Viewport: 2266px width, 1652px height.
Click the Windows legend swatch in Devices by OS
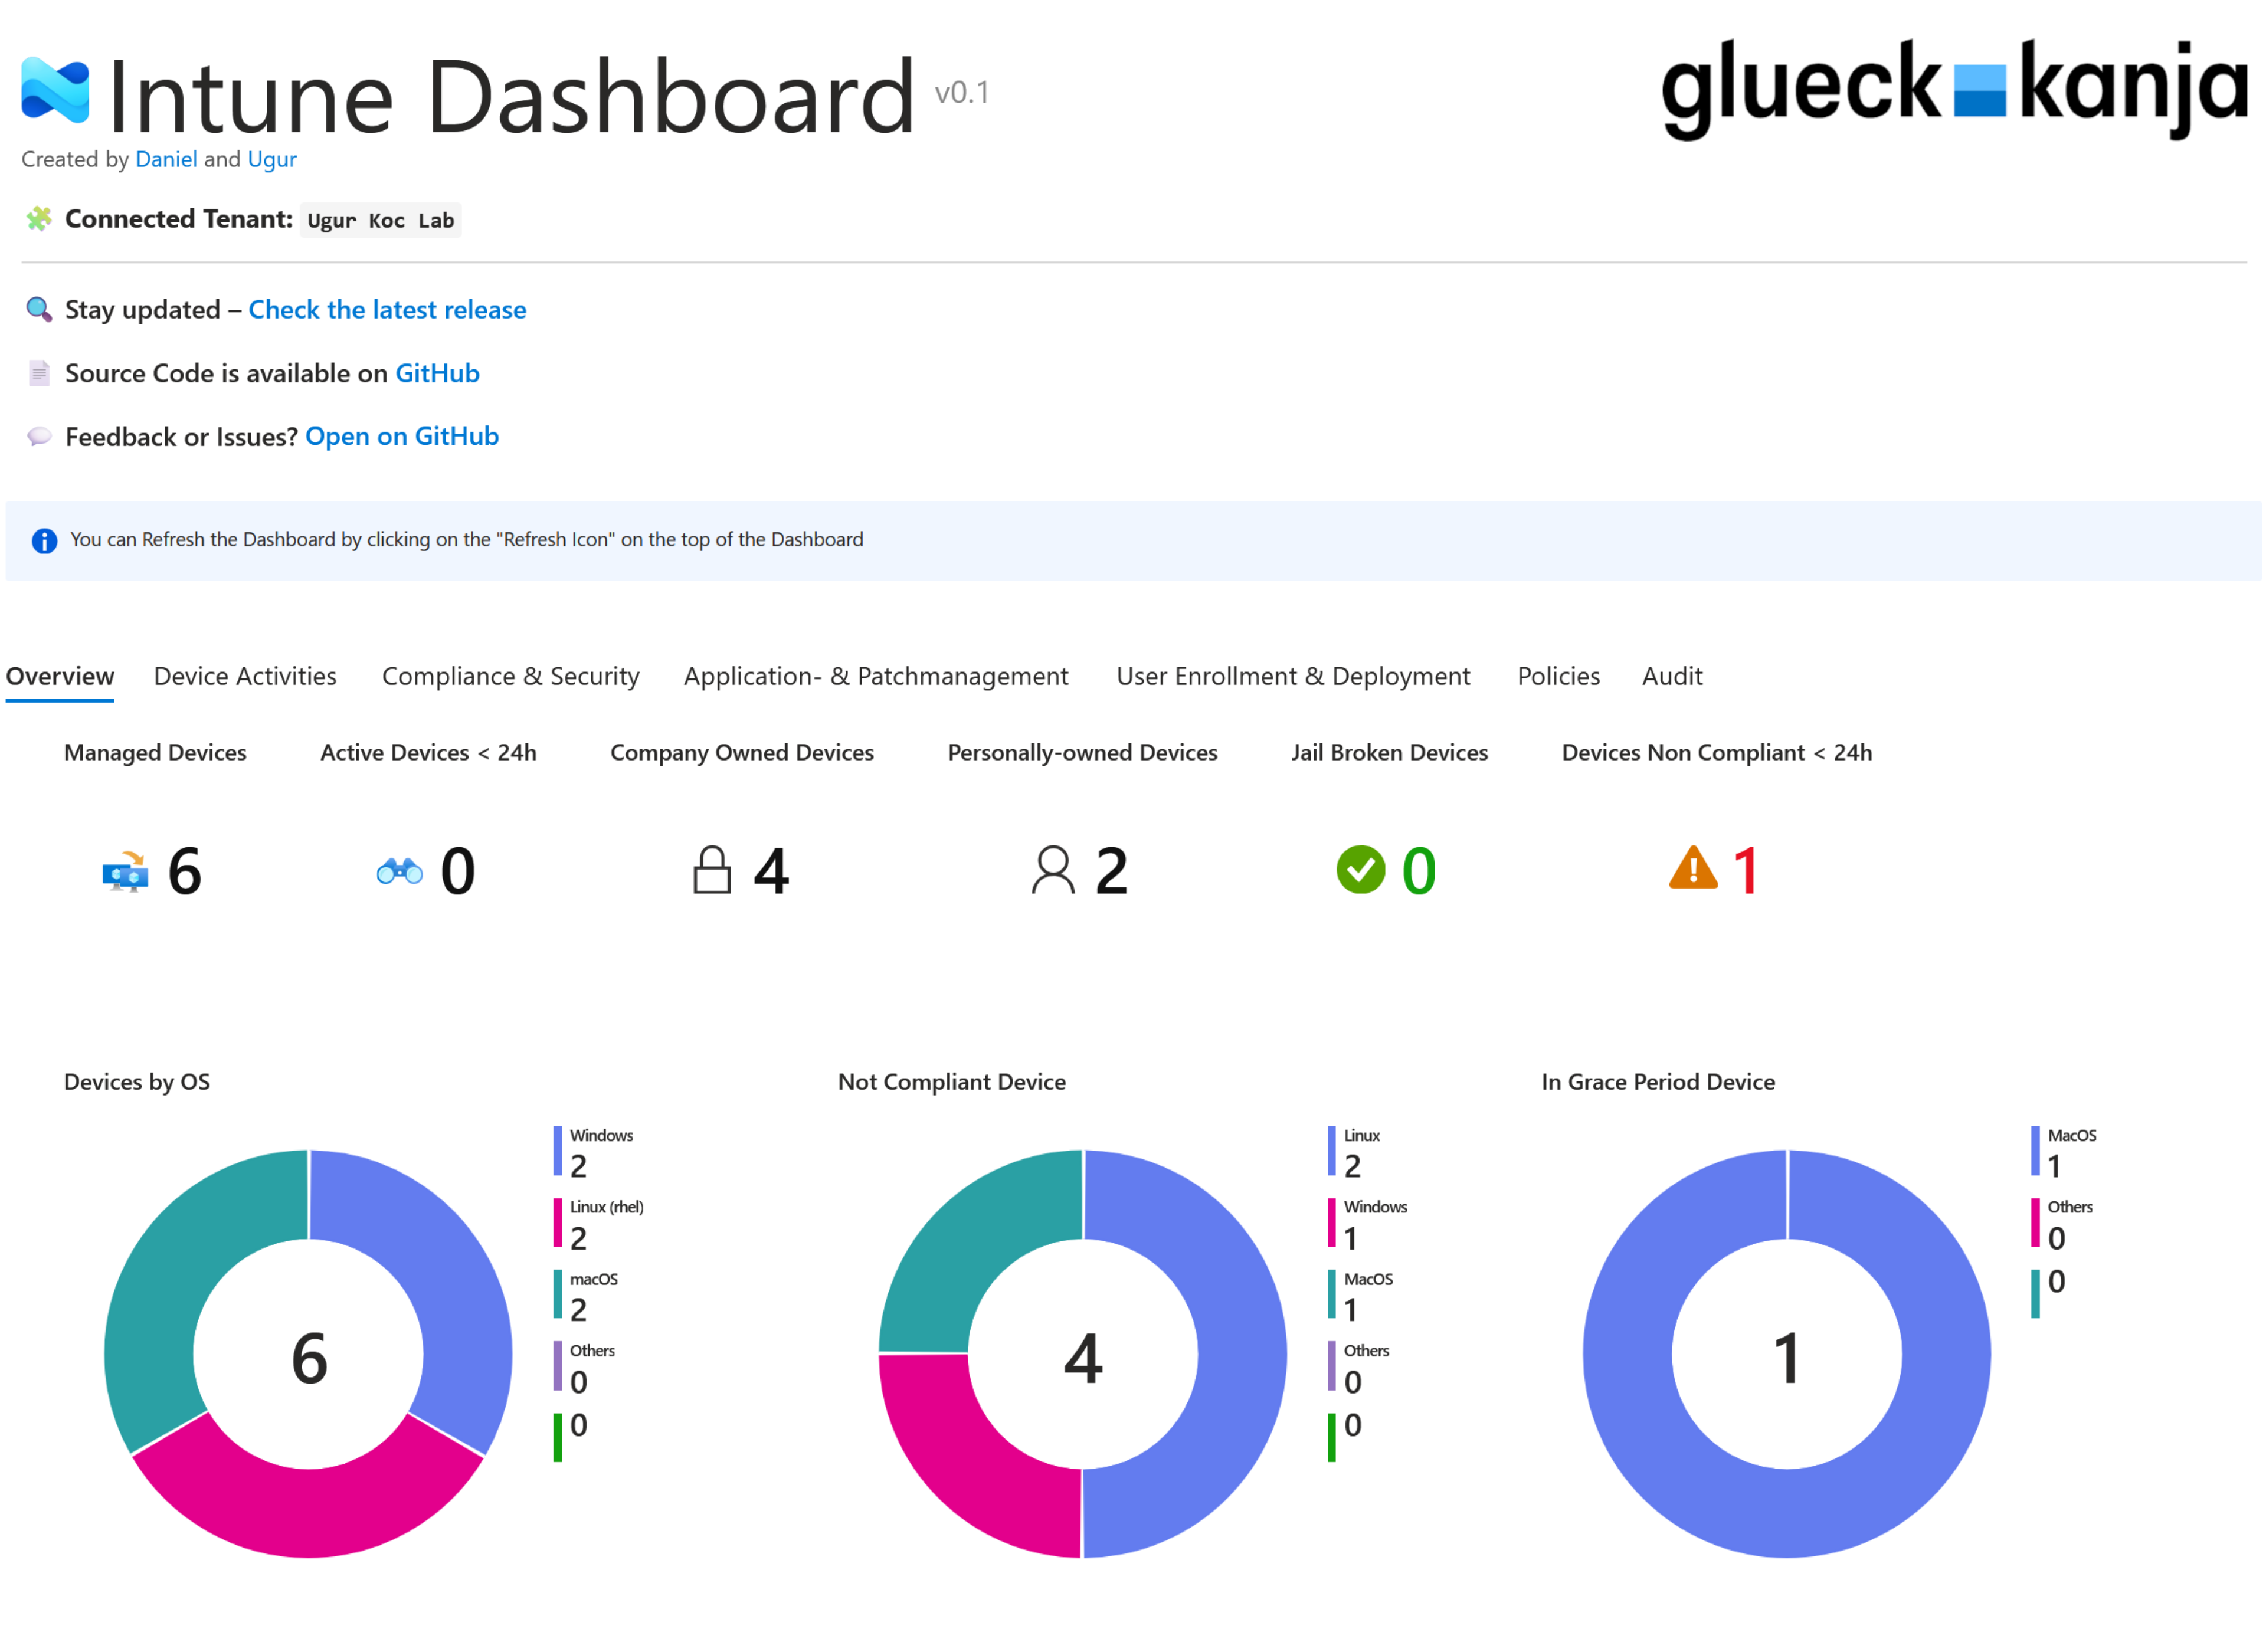(x=557, y=1150)
